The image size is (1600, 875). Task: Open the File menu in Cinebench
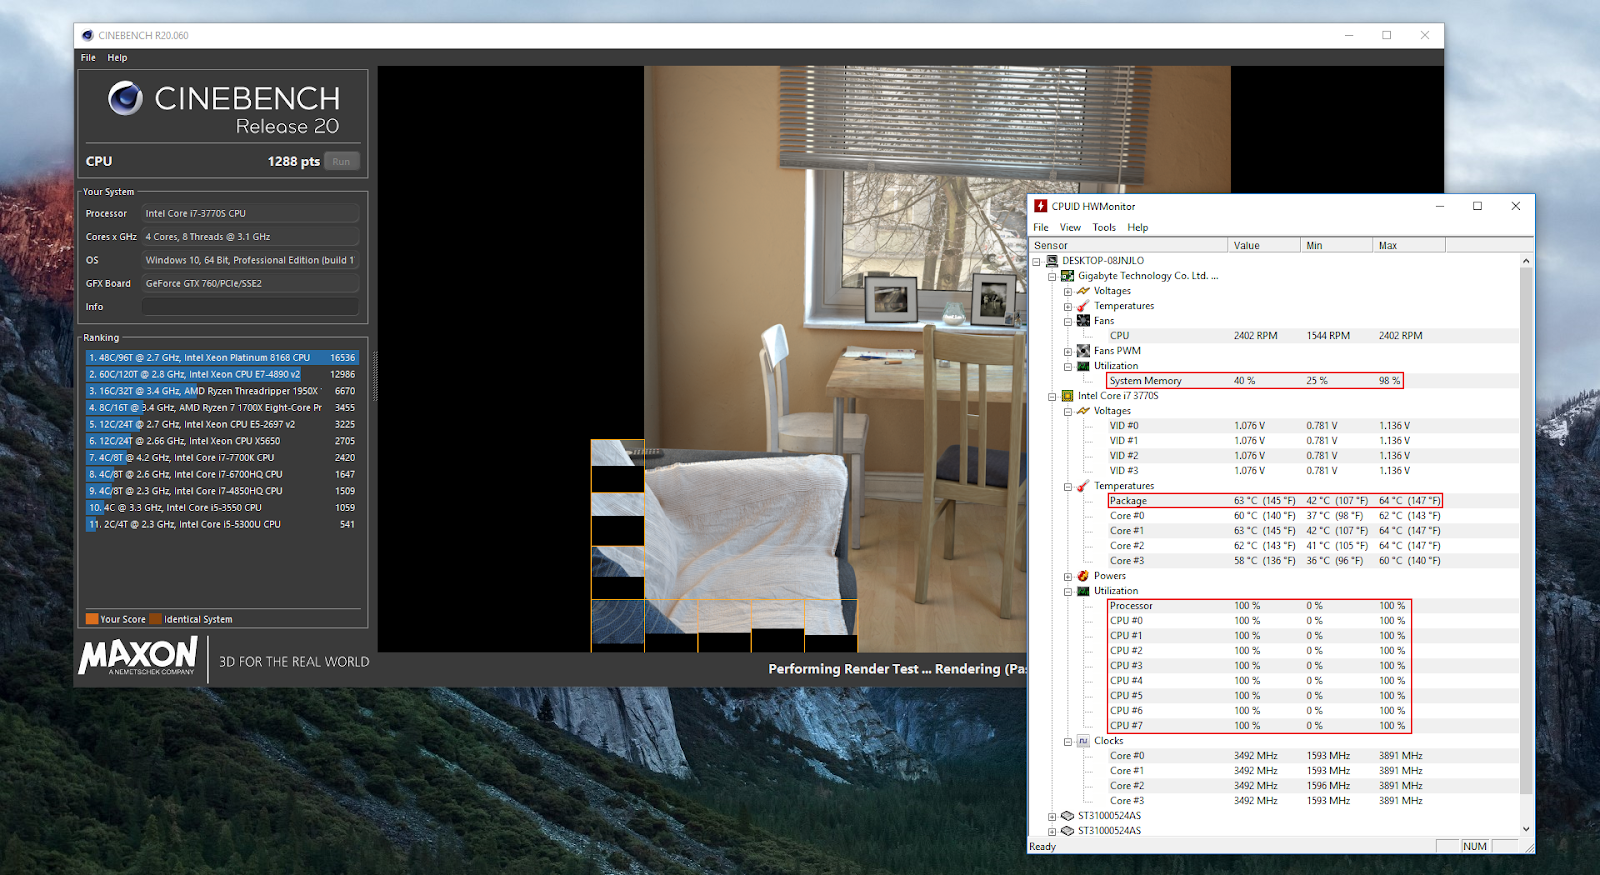[88, 58]
